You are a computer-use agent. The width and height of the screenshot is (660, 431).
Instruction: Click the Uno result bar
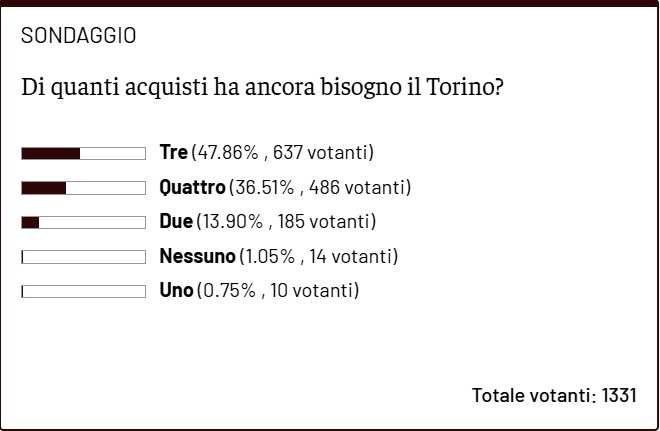pyautogui.click(x=83, y=291)
